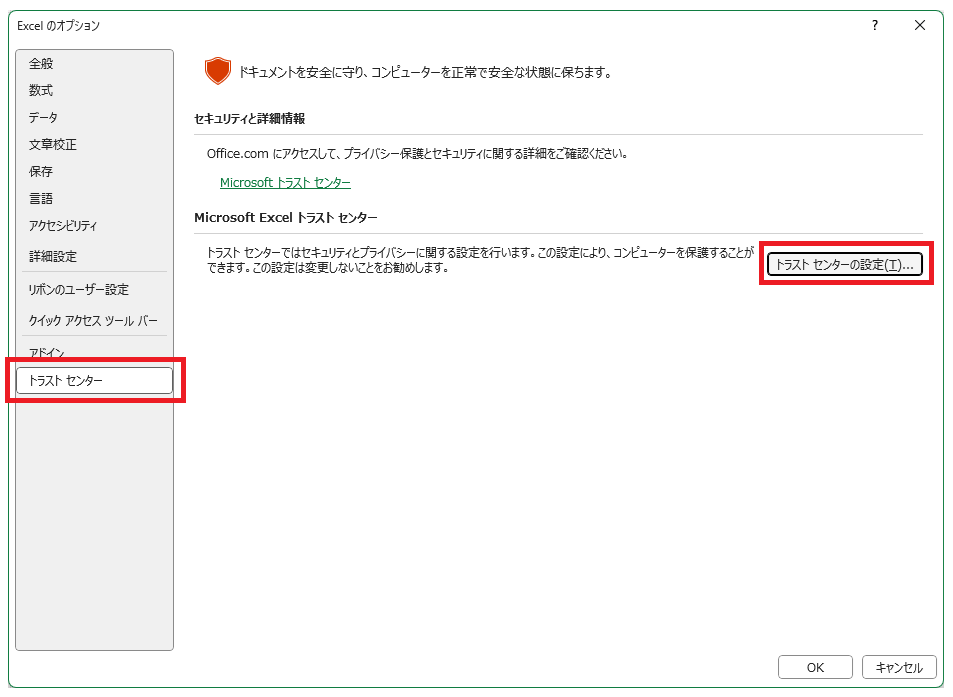This screenshot has width=953, height=697.
Task: Select クイック アクセス ツール バー category
Action: pyautogui.click(x=93, y=320)
